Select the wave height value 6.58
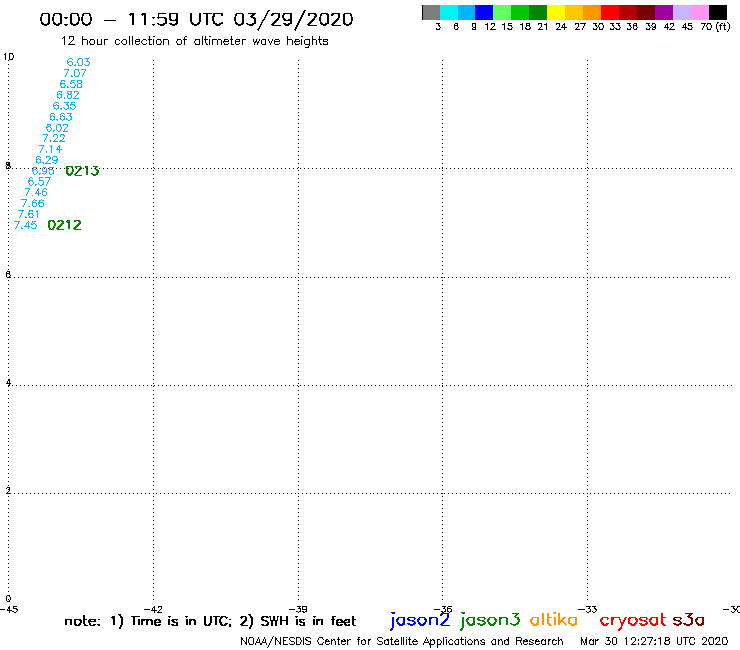 click(71, 84)
